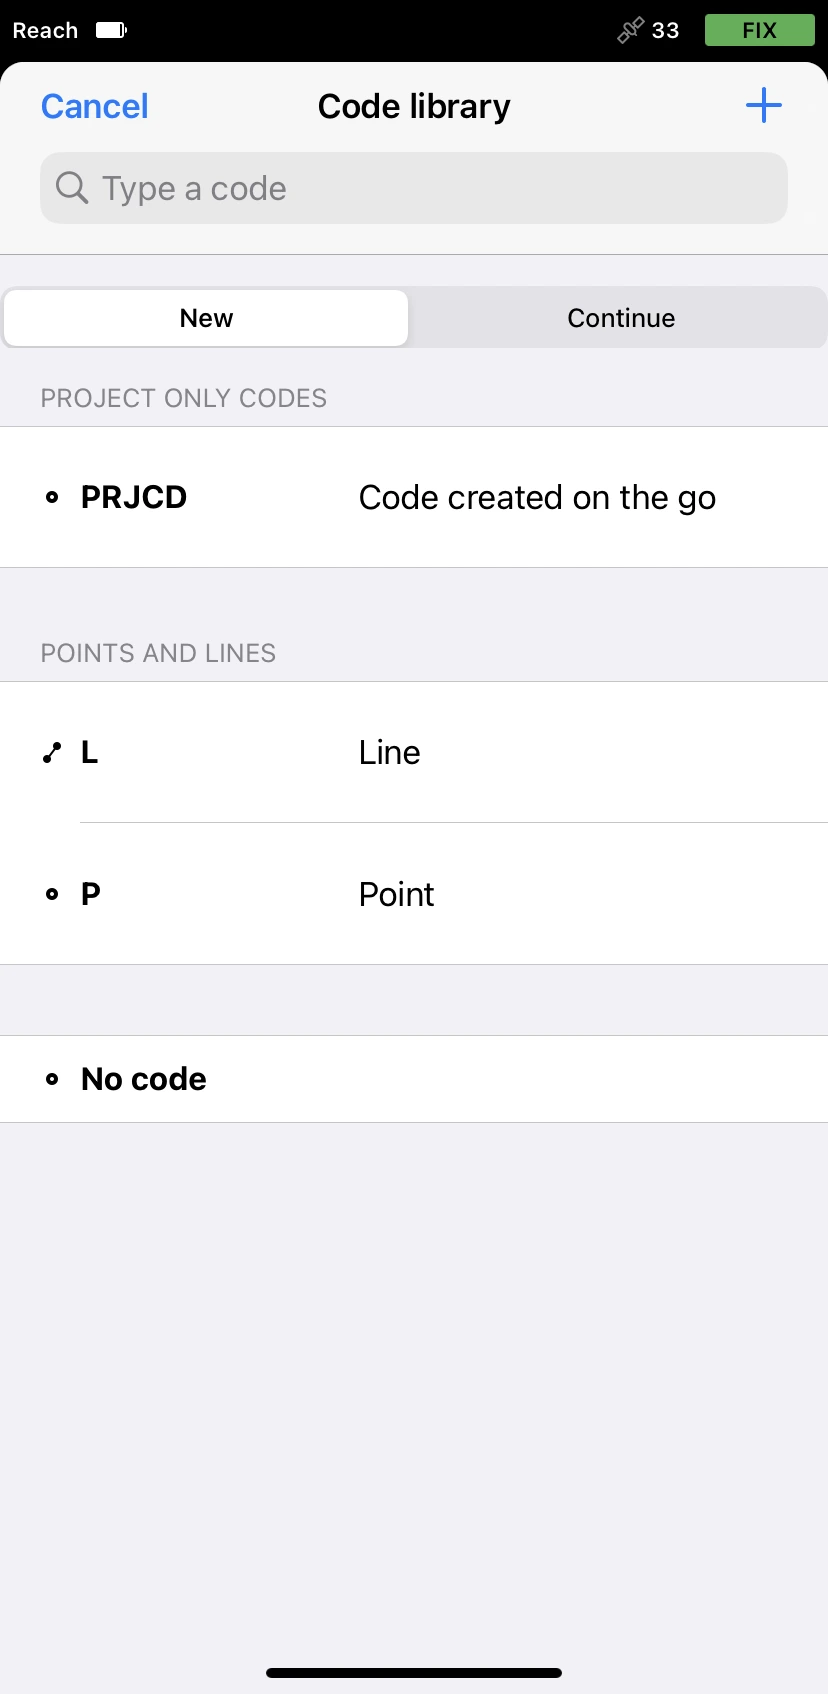The width and height of the screenshot is (828, 1694).
Task: Tap the Reach receiver label
Action: point(45,30)
